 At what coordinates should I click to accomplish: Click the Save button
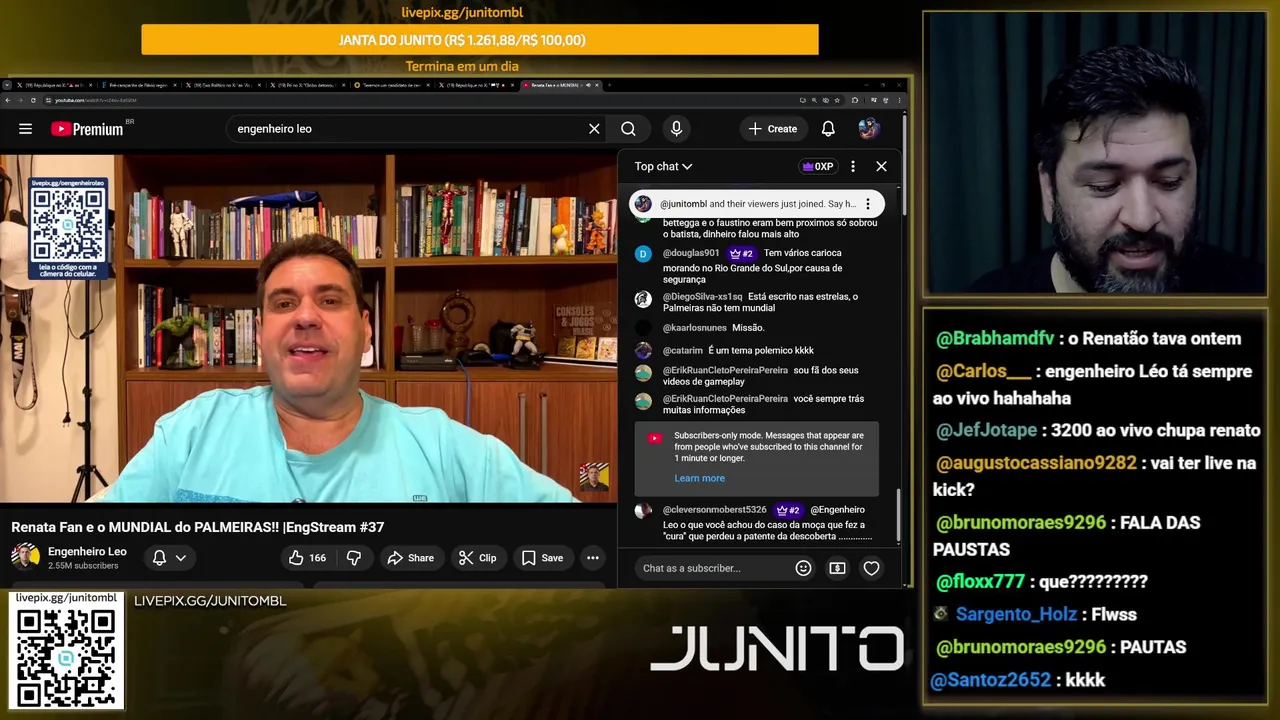click(x=542, y=558)
